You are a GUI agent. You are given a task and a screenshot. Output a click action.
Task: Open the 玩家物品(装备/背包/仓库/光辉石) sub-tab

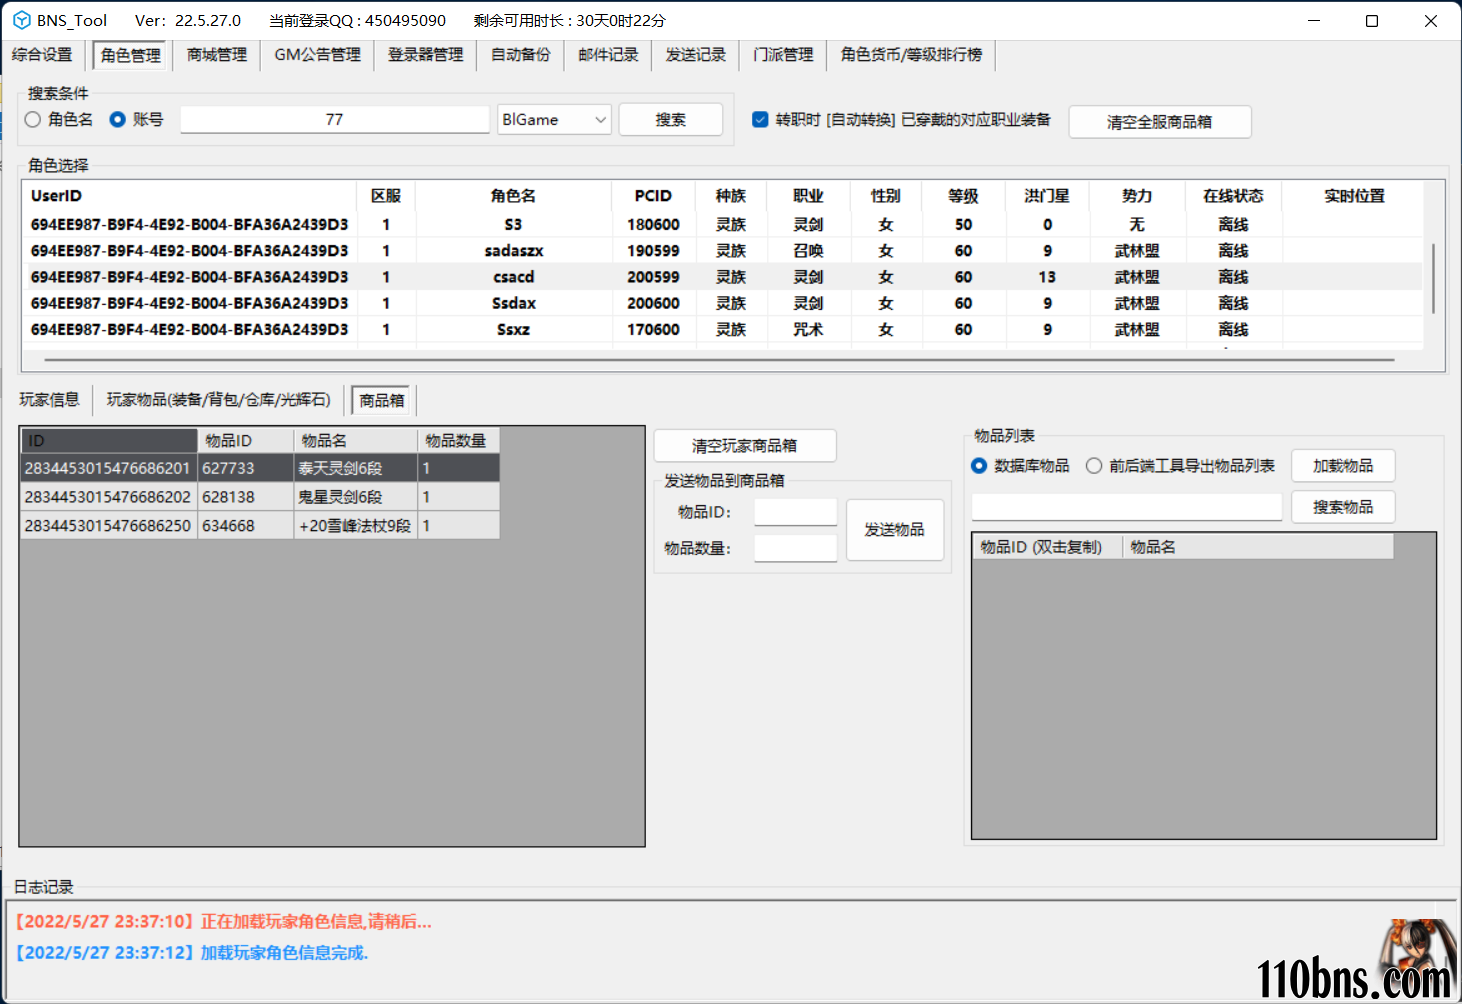[x=218, y=400]
